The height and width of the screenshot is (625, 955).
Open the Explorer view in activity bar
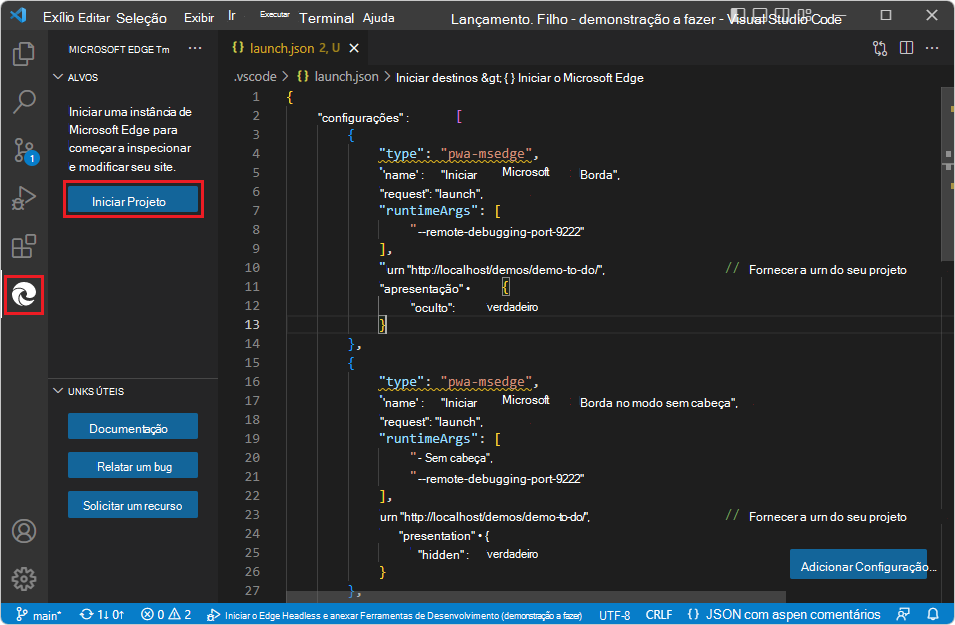[24, 54]
